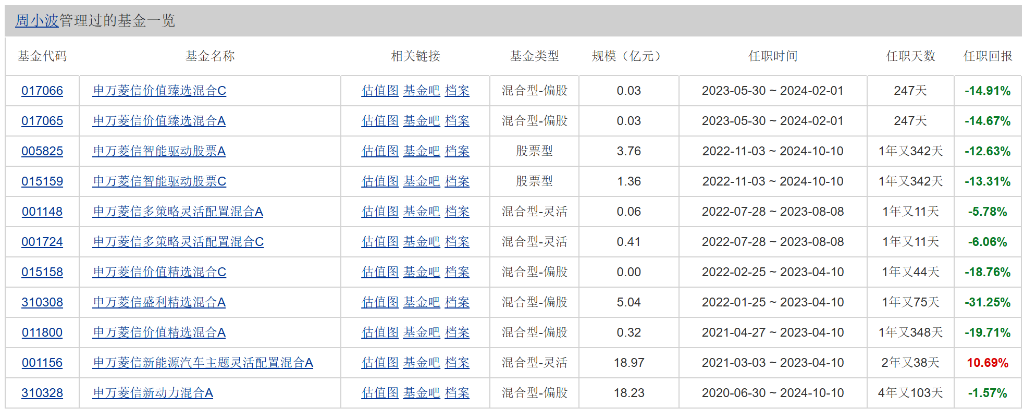Open fund code 310308 link
The image size is (1024, 412).
pos(42,302)
